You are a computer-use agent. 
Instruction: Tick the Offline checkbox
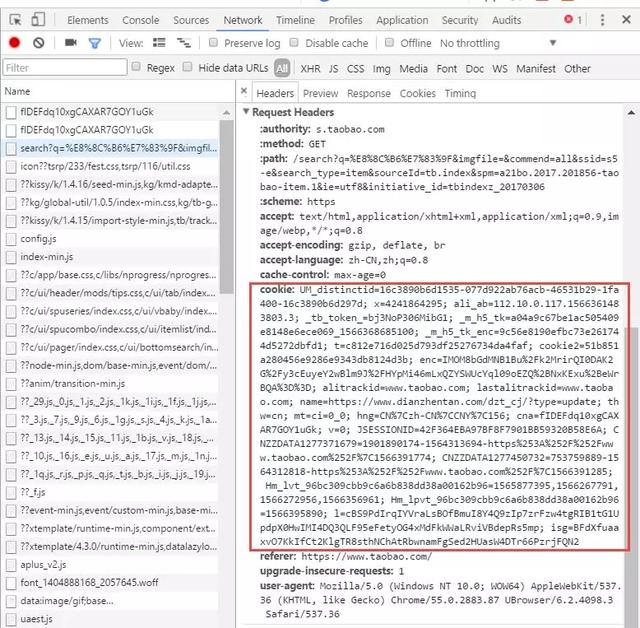389,42
